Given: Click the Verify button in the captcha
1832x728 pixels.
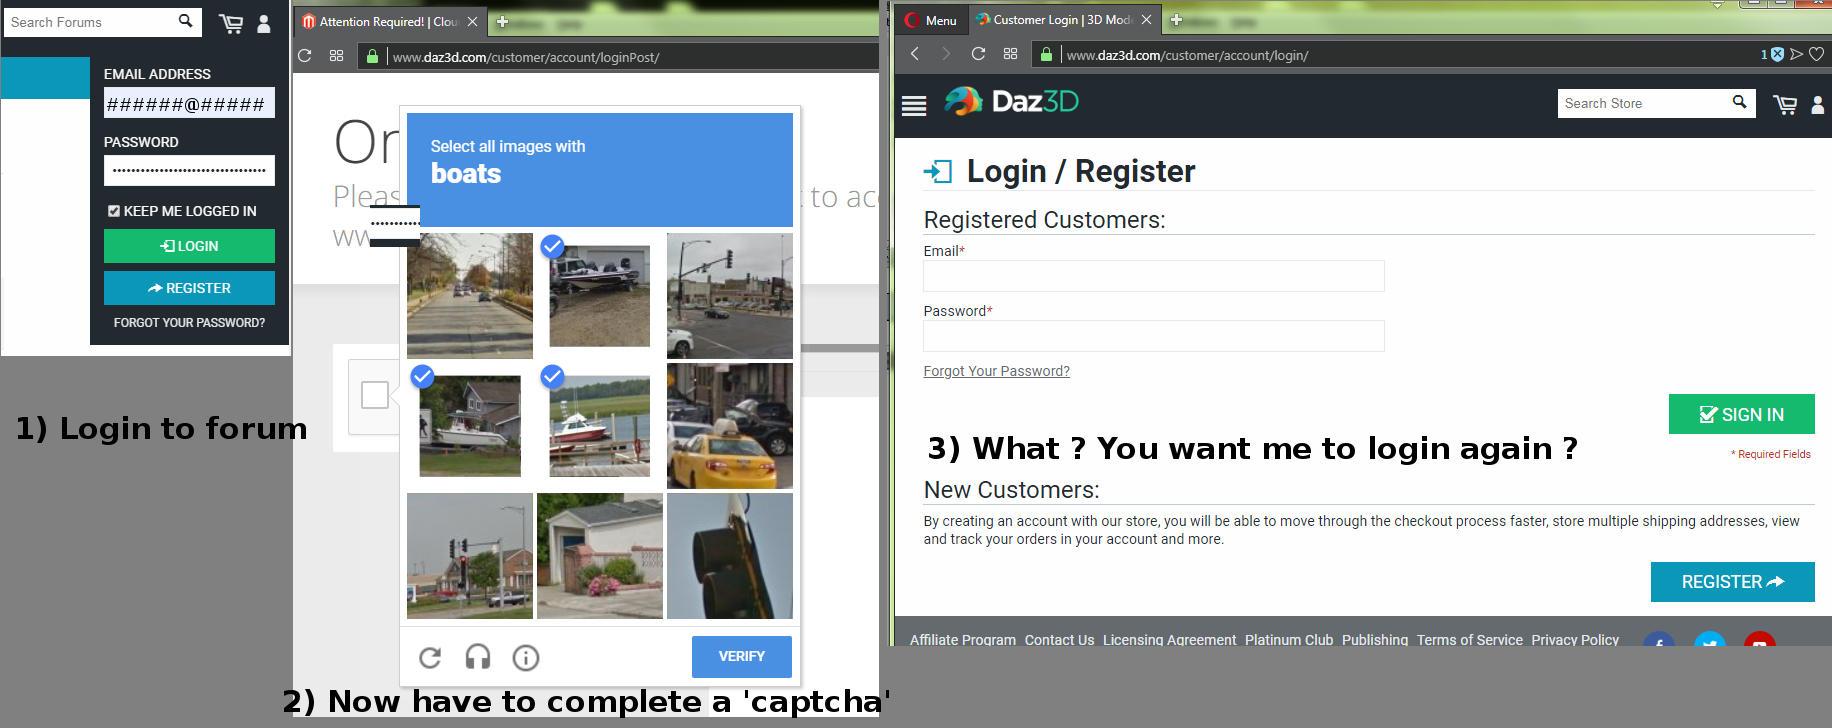Looking at the screenshot, I should click(742, 656).
